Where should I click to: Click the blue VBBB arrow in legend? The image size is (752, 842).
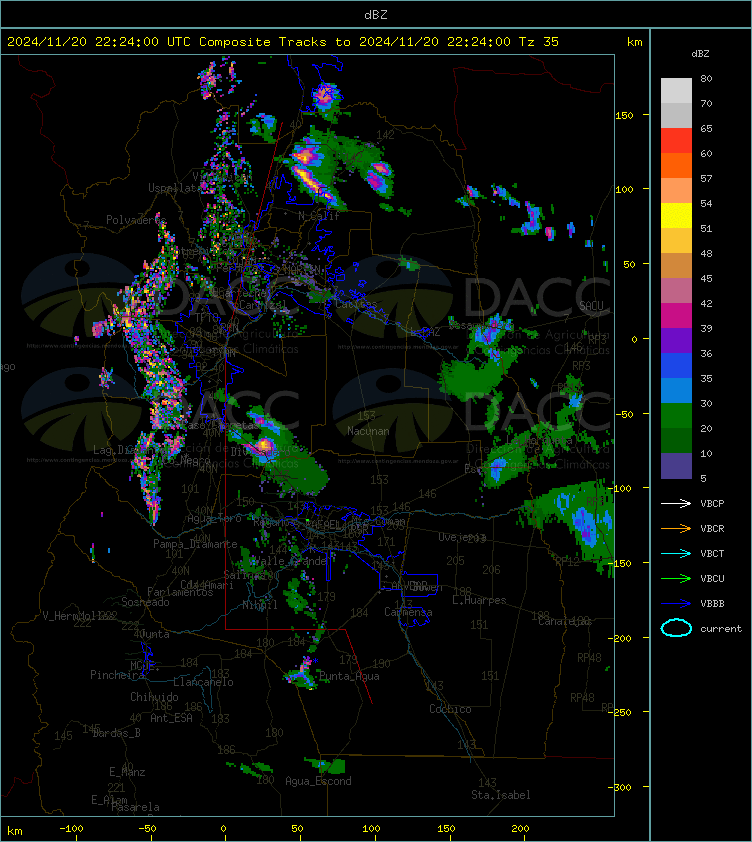pyautogui.click(x=676, y=604)
